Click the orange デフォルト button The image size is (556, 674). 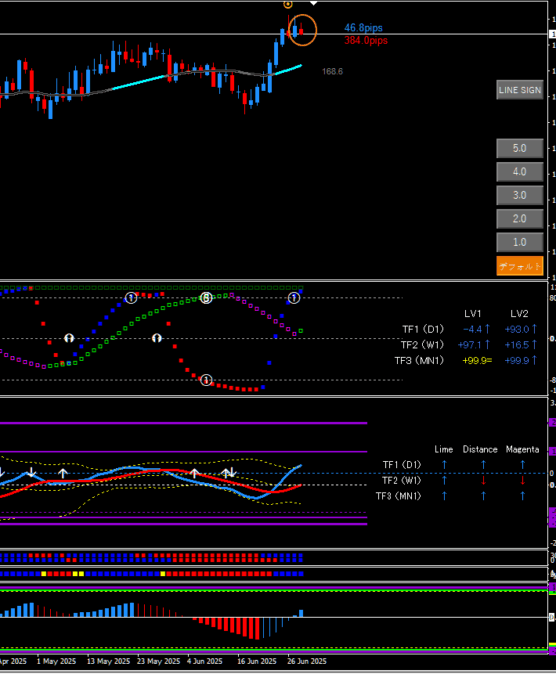[x=519, y=266]
